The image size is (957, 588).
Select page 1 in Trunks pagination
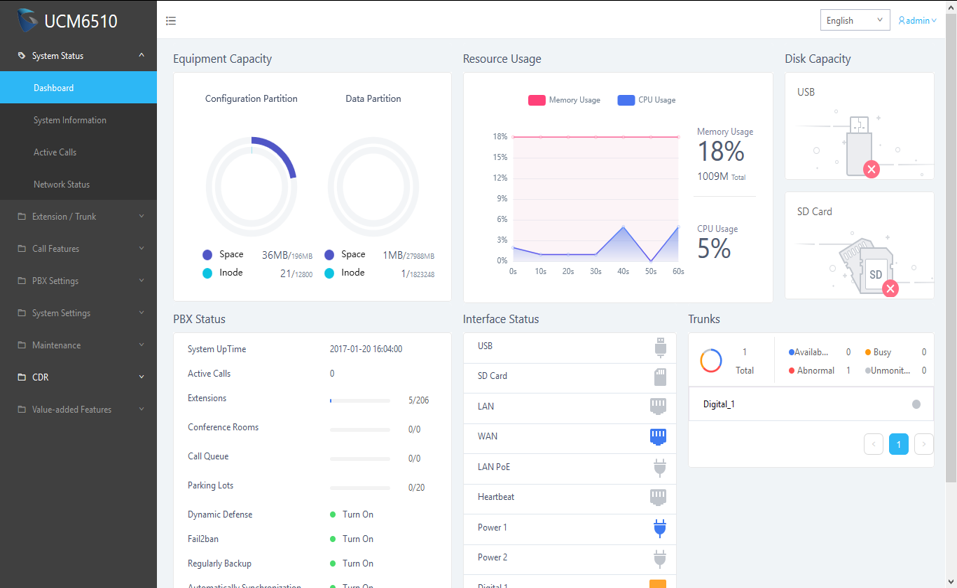[898, 444]
